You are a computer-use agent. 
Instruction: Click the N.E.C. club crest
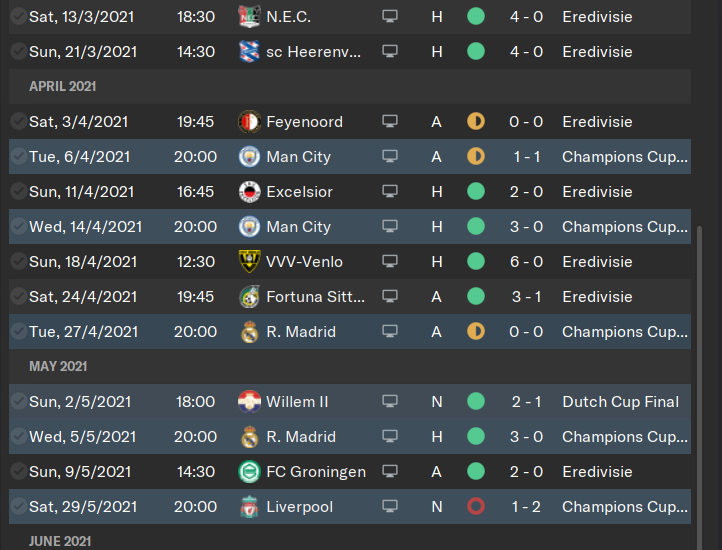(250, 17)
